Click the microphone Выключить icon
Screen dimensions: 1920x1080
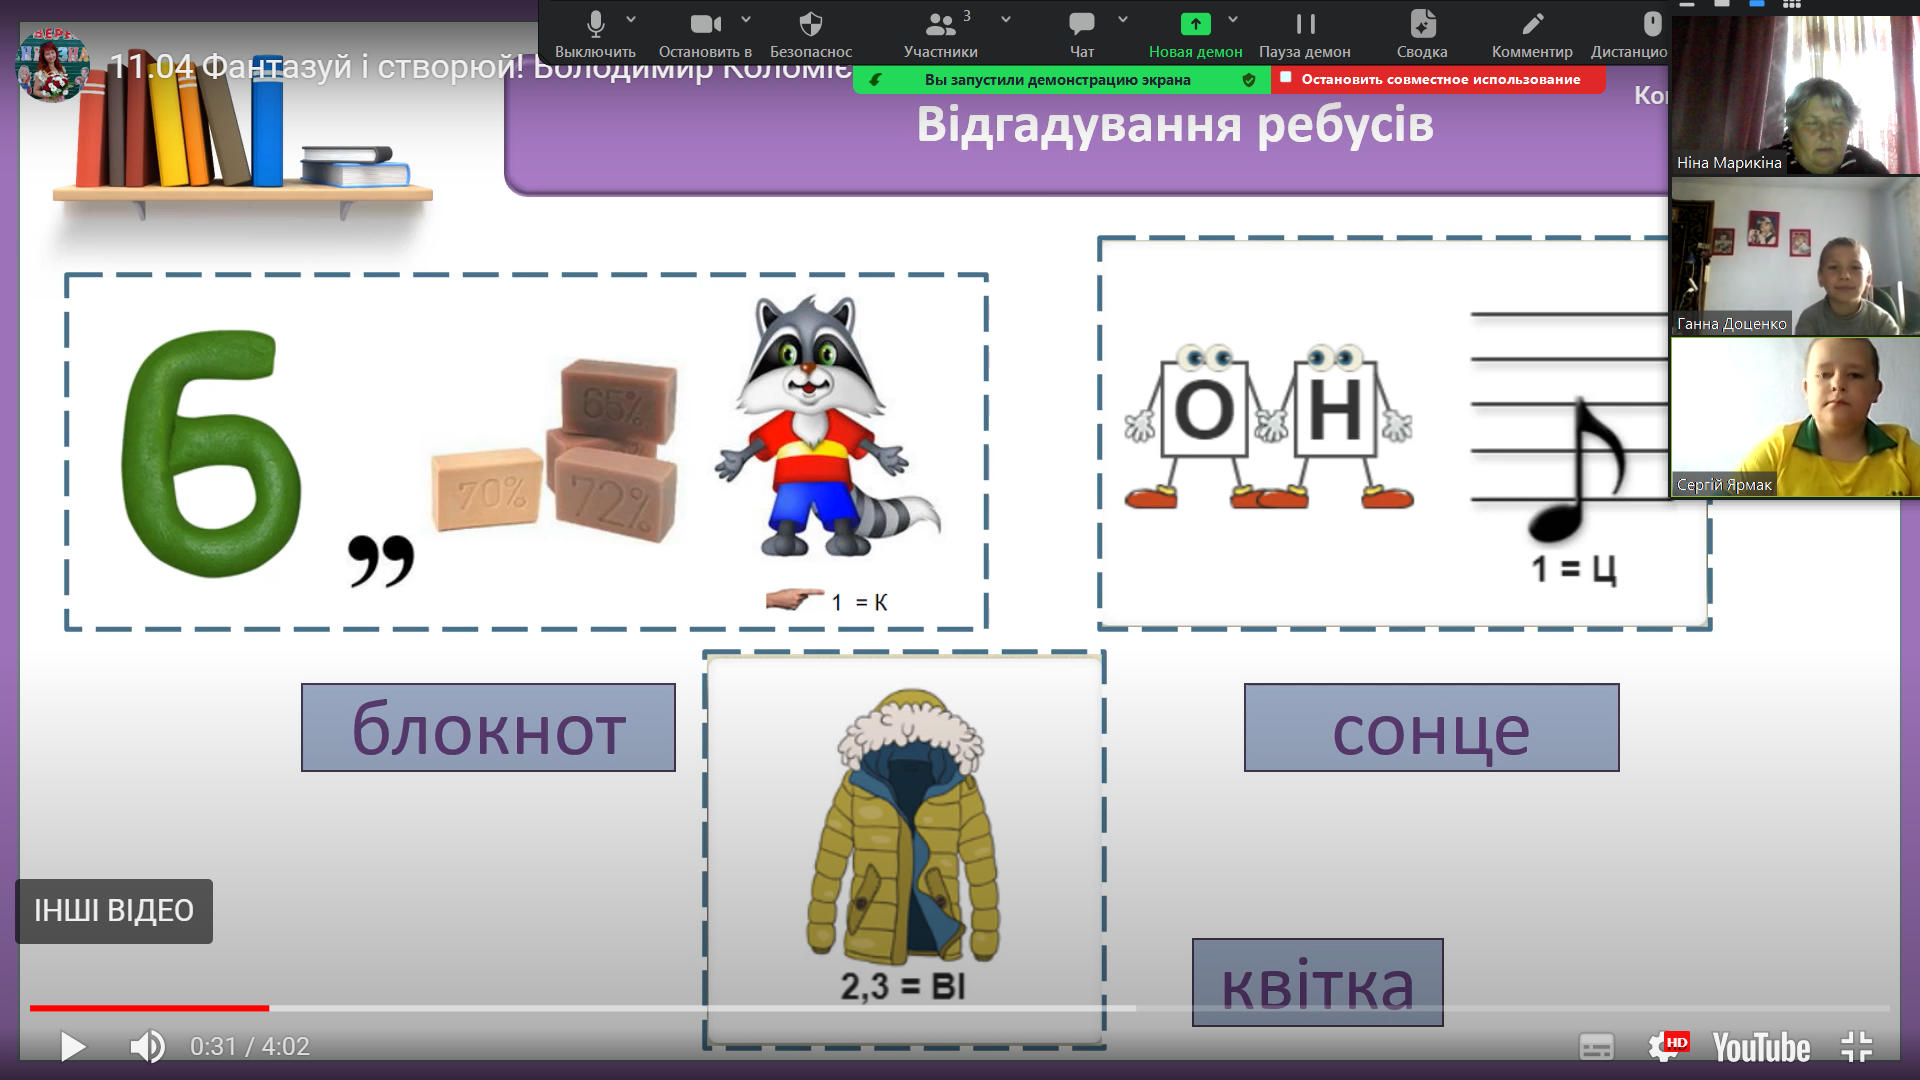596,24
